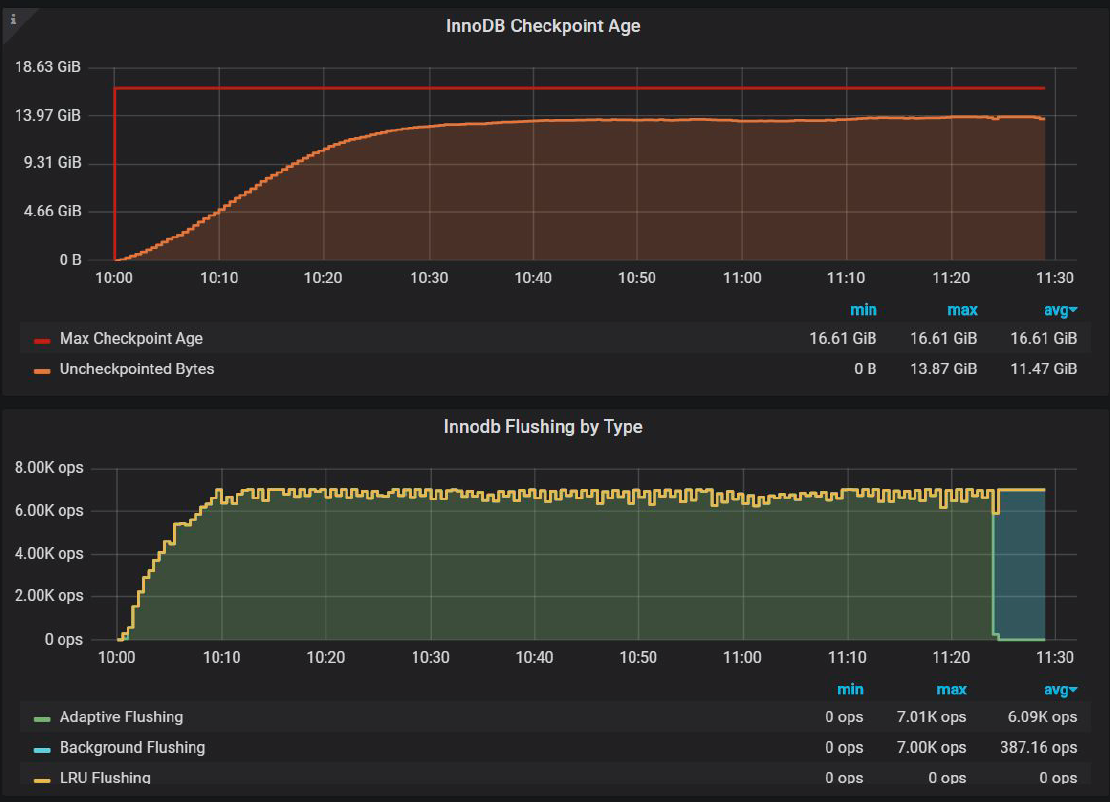The height and width of the screenshot is (802, 1110).
Task: Toggle the Adaptive Flushing series
Action: point(121,717)
